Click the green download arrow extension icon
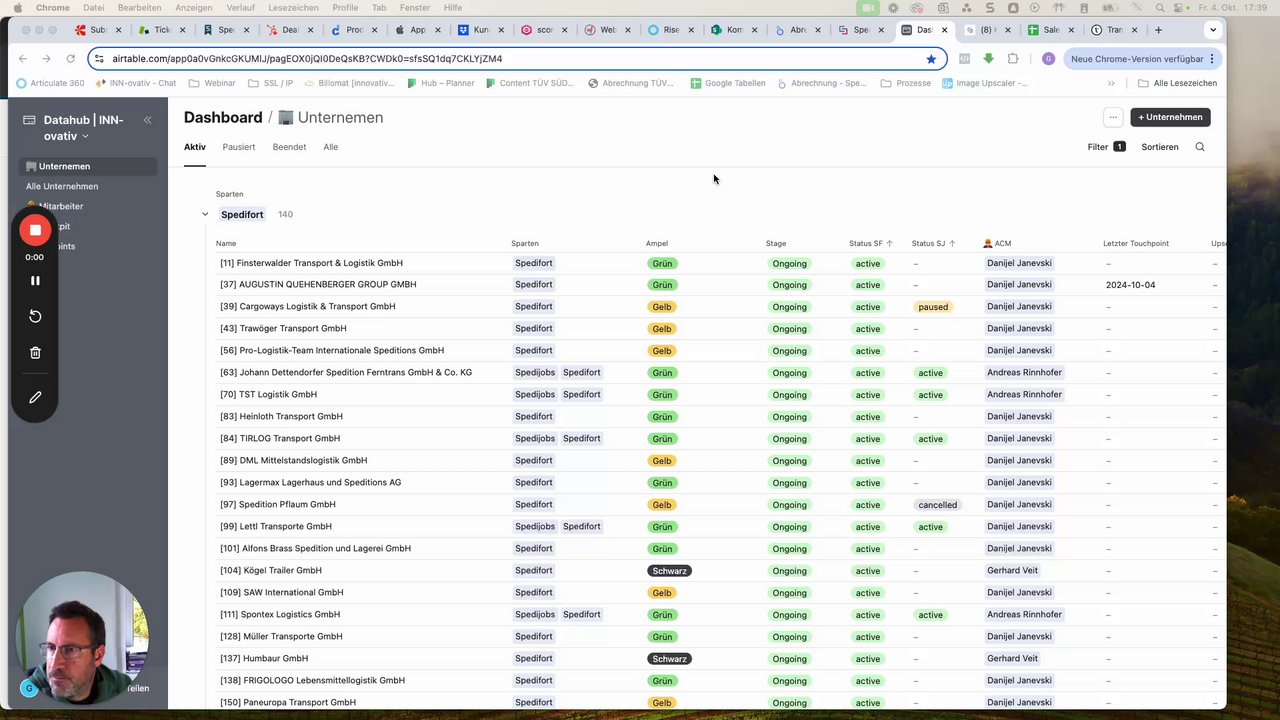This screenshot has width=1280, height=720. tap(988, 59)
